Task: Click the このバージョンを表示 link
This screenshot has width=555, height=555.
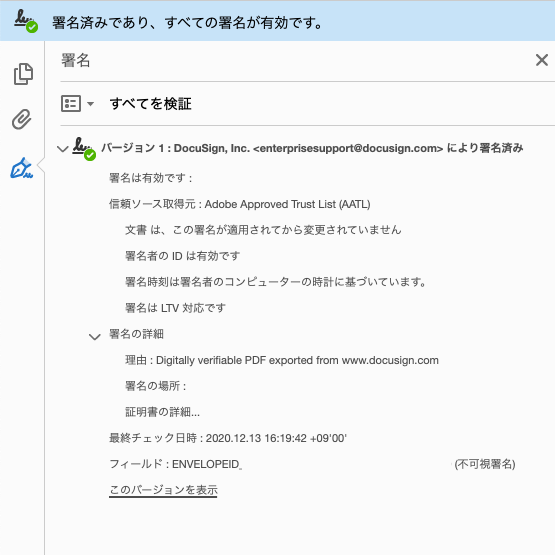Action: tap(163, 490)
